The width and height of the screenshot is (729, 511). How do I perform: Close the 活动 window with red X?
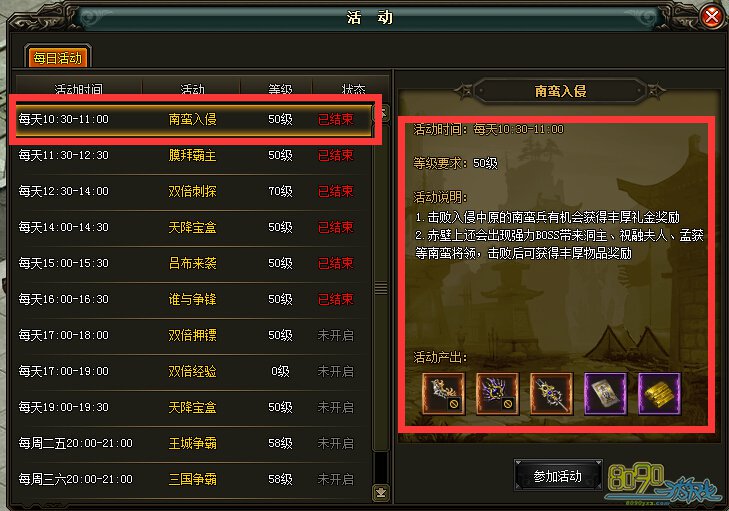click(711, 17)
